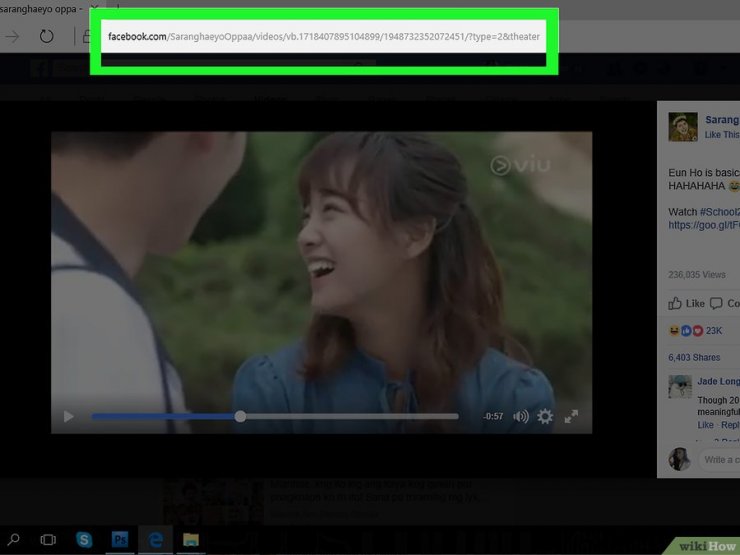Open Skype from the taskbar
Viewport: 740px width, 555px height.
[x=84, y=539]
